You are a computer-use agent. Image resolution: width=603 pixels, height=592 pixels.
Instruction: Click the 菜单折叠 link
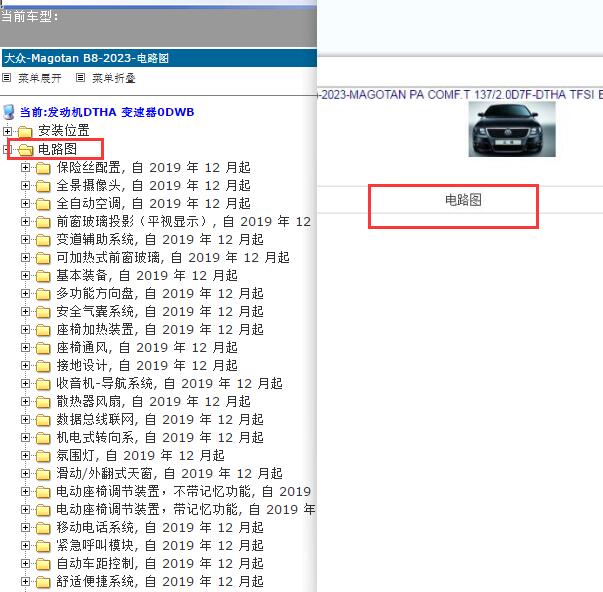pyautogui.click(x=114, y=78)
